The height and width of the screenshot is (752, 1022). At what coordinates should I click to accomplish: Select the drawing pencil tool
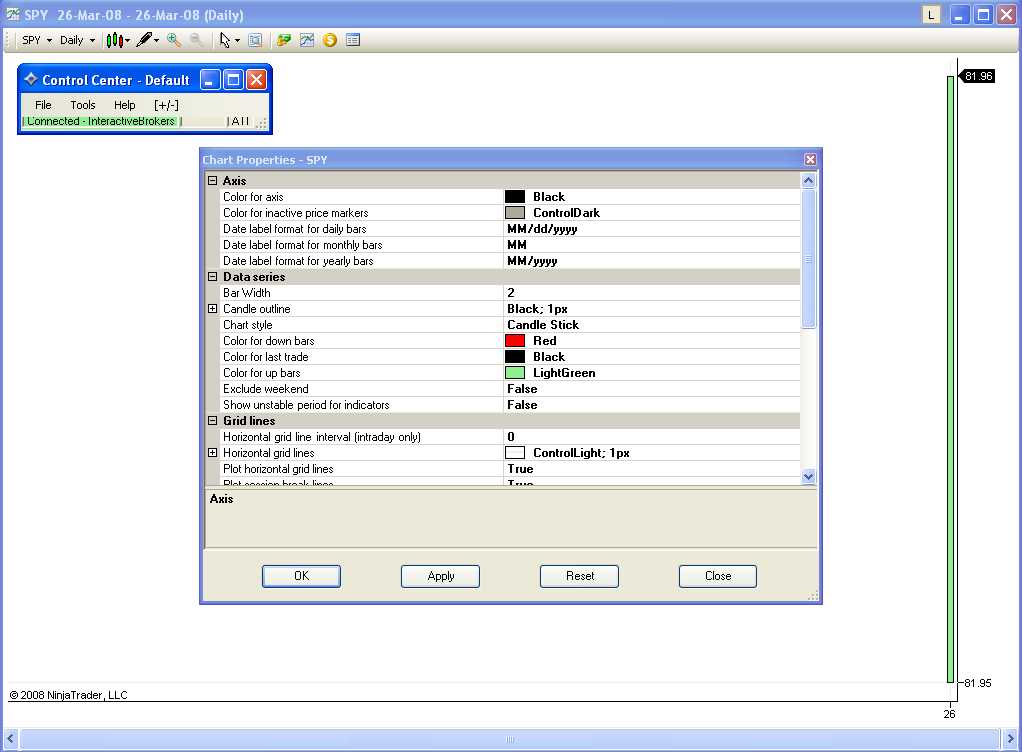pyautogui.click(x=148, y=40)
